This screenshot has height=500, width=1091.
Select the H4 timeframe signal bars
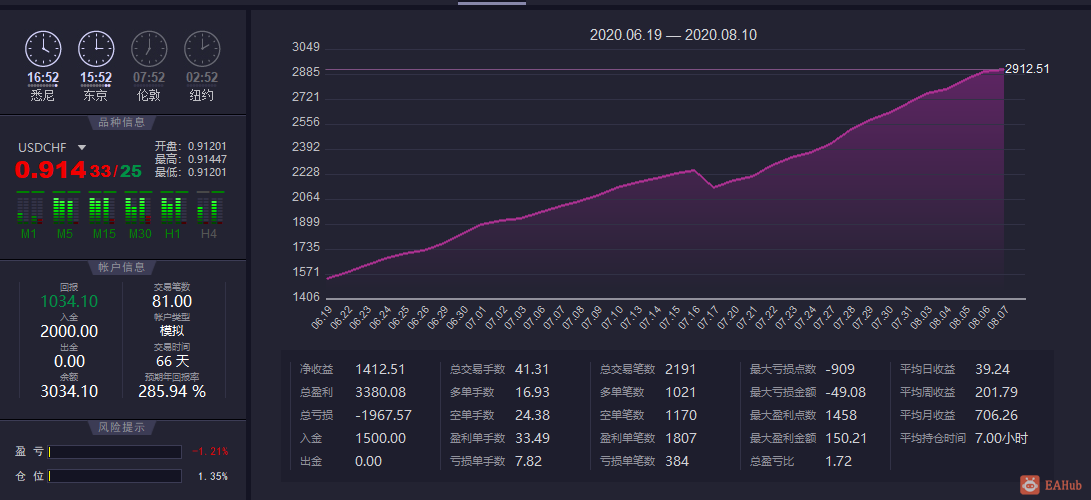click(210, 207)
